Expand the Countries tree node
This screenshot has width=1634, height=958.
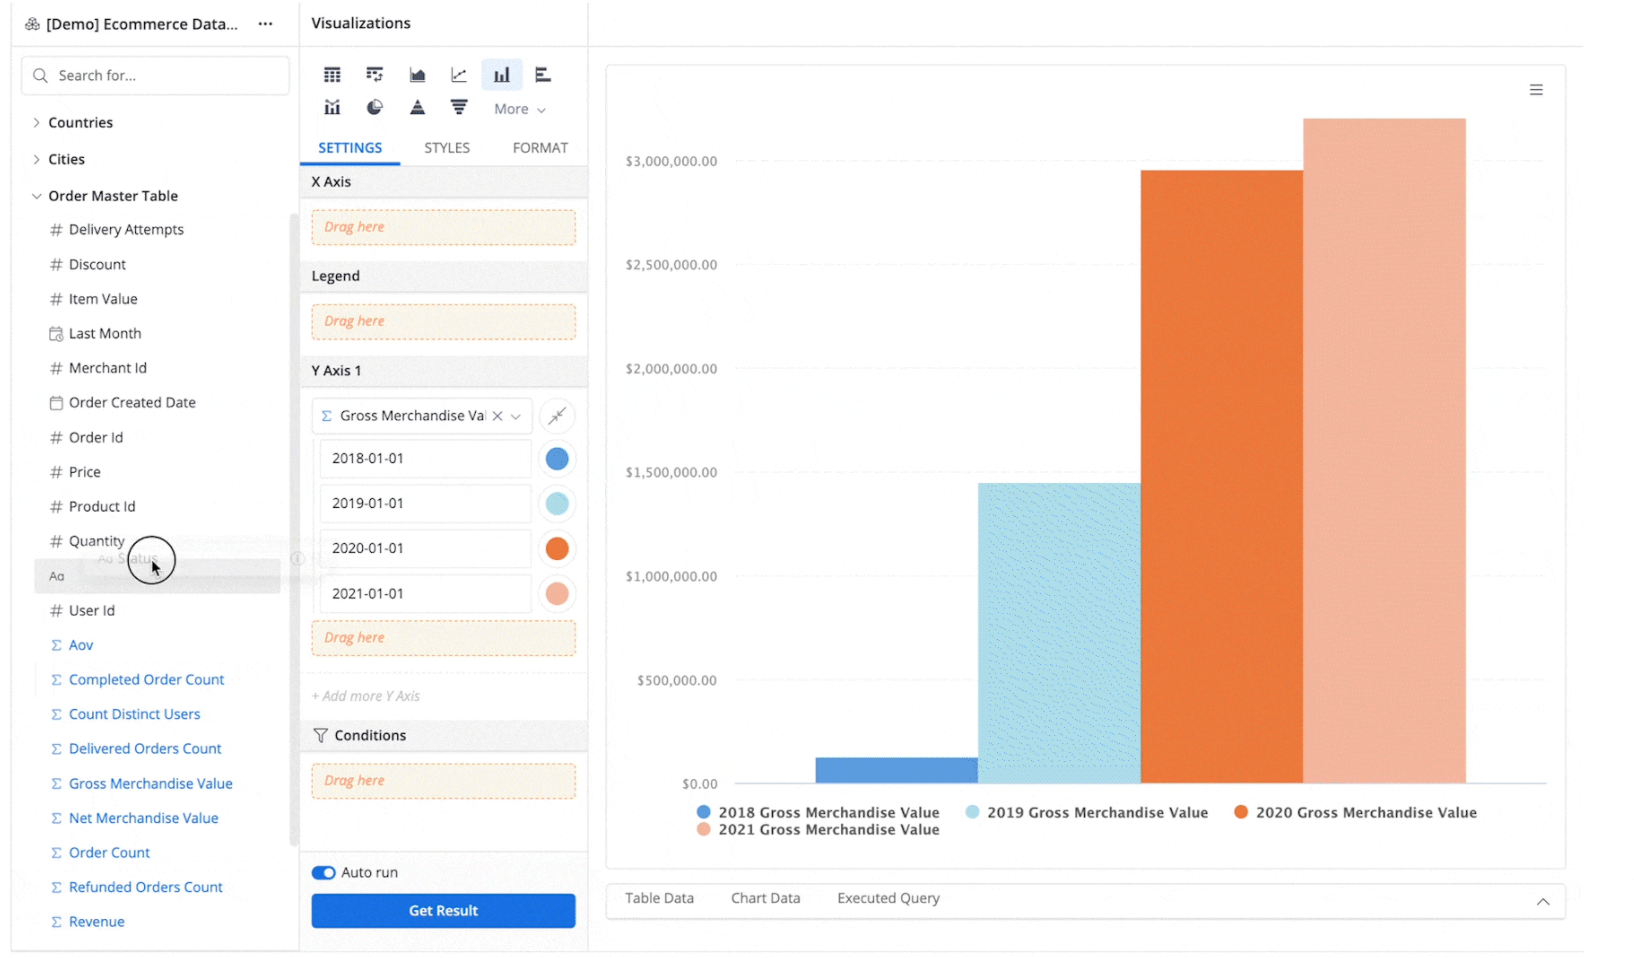(x=37, y=123)
